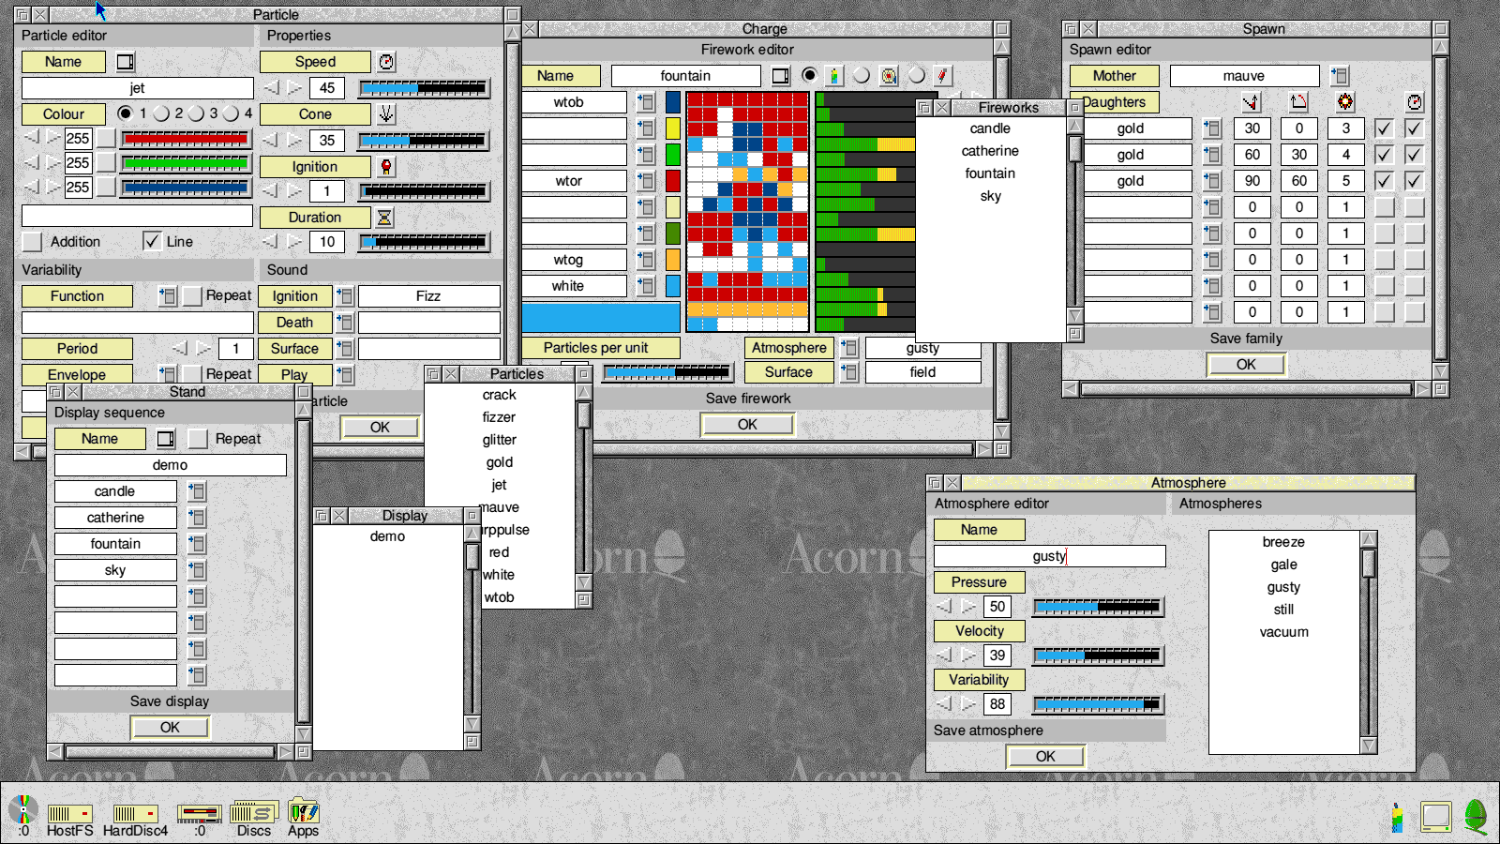Image resolution: width=1500 pixels, height=844 pixels.
Task: Click the delay curve icon in Spawn window
Action: [1298, 102]
